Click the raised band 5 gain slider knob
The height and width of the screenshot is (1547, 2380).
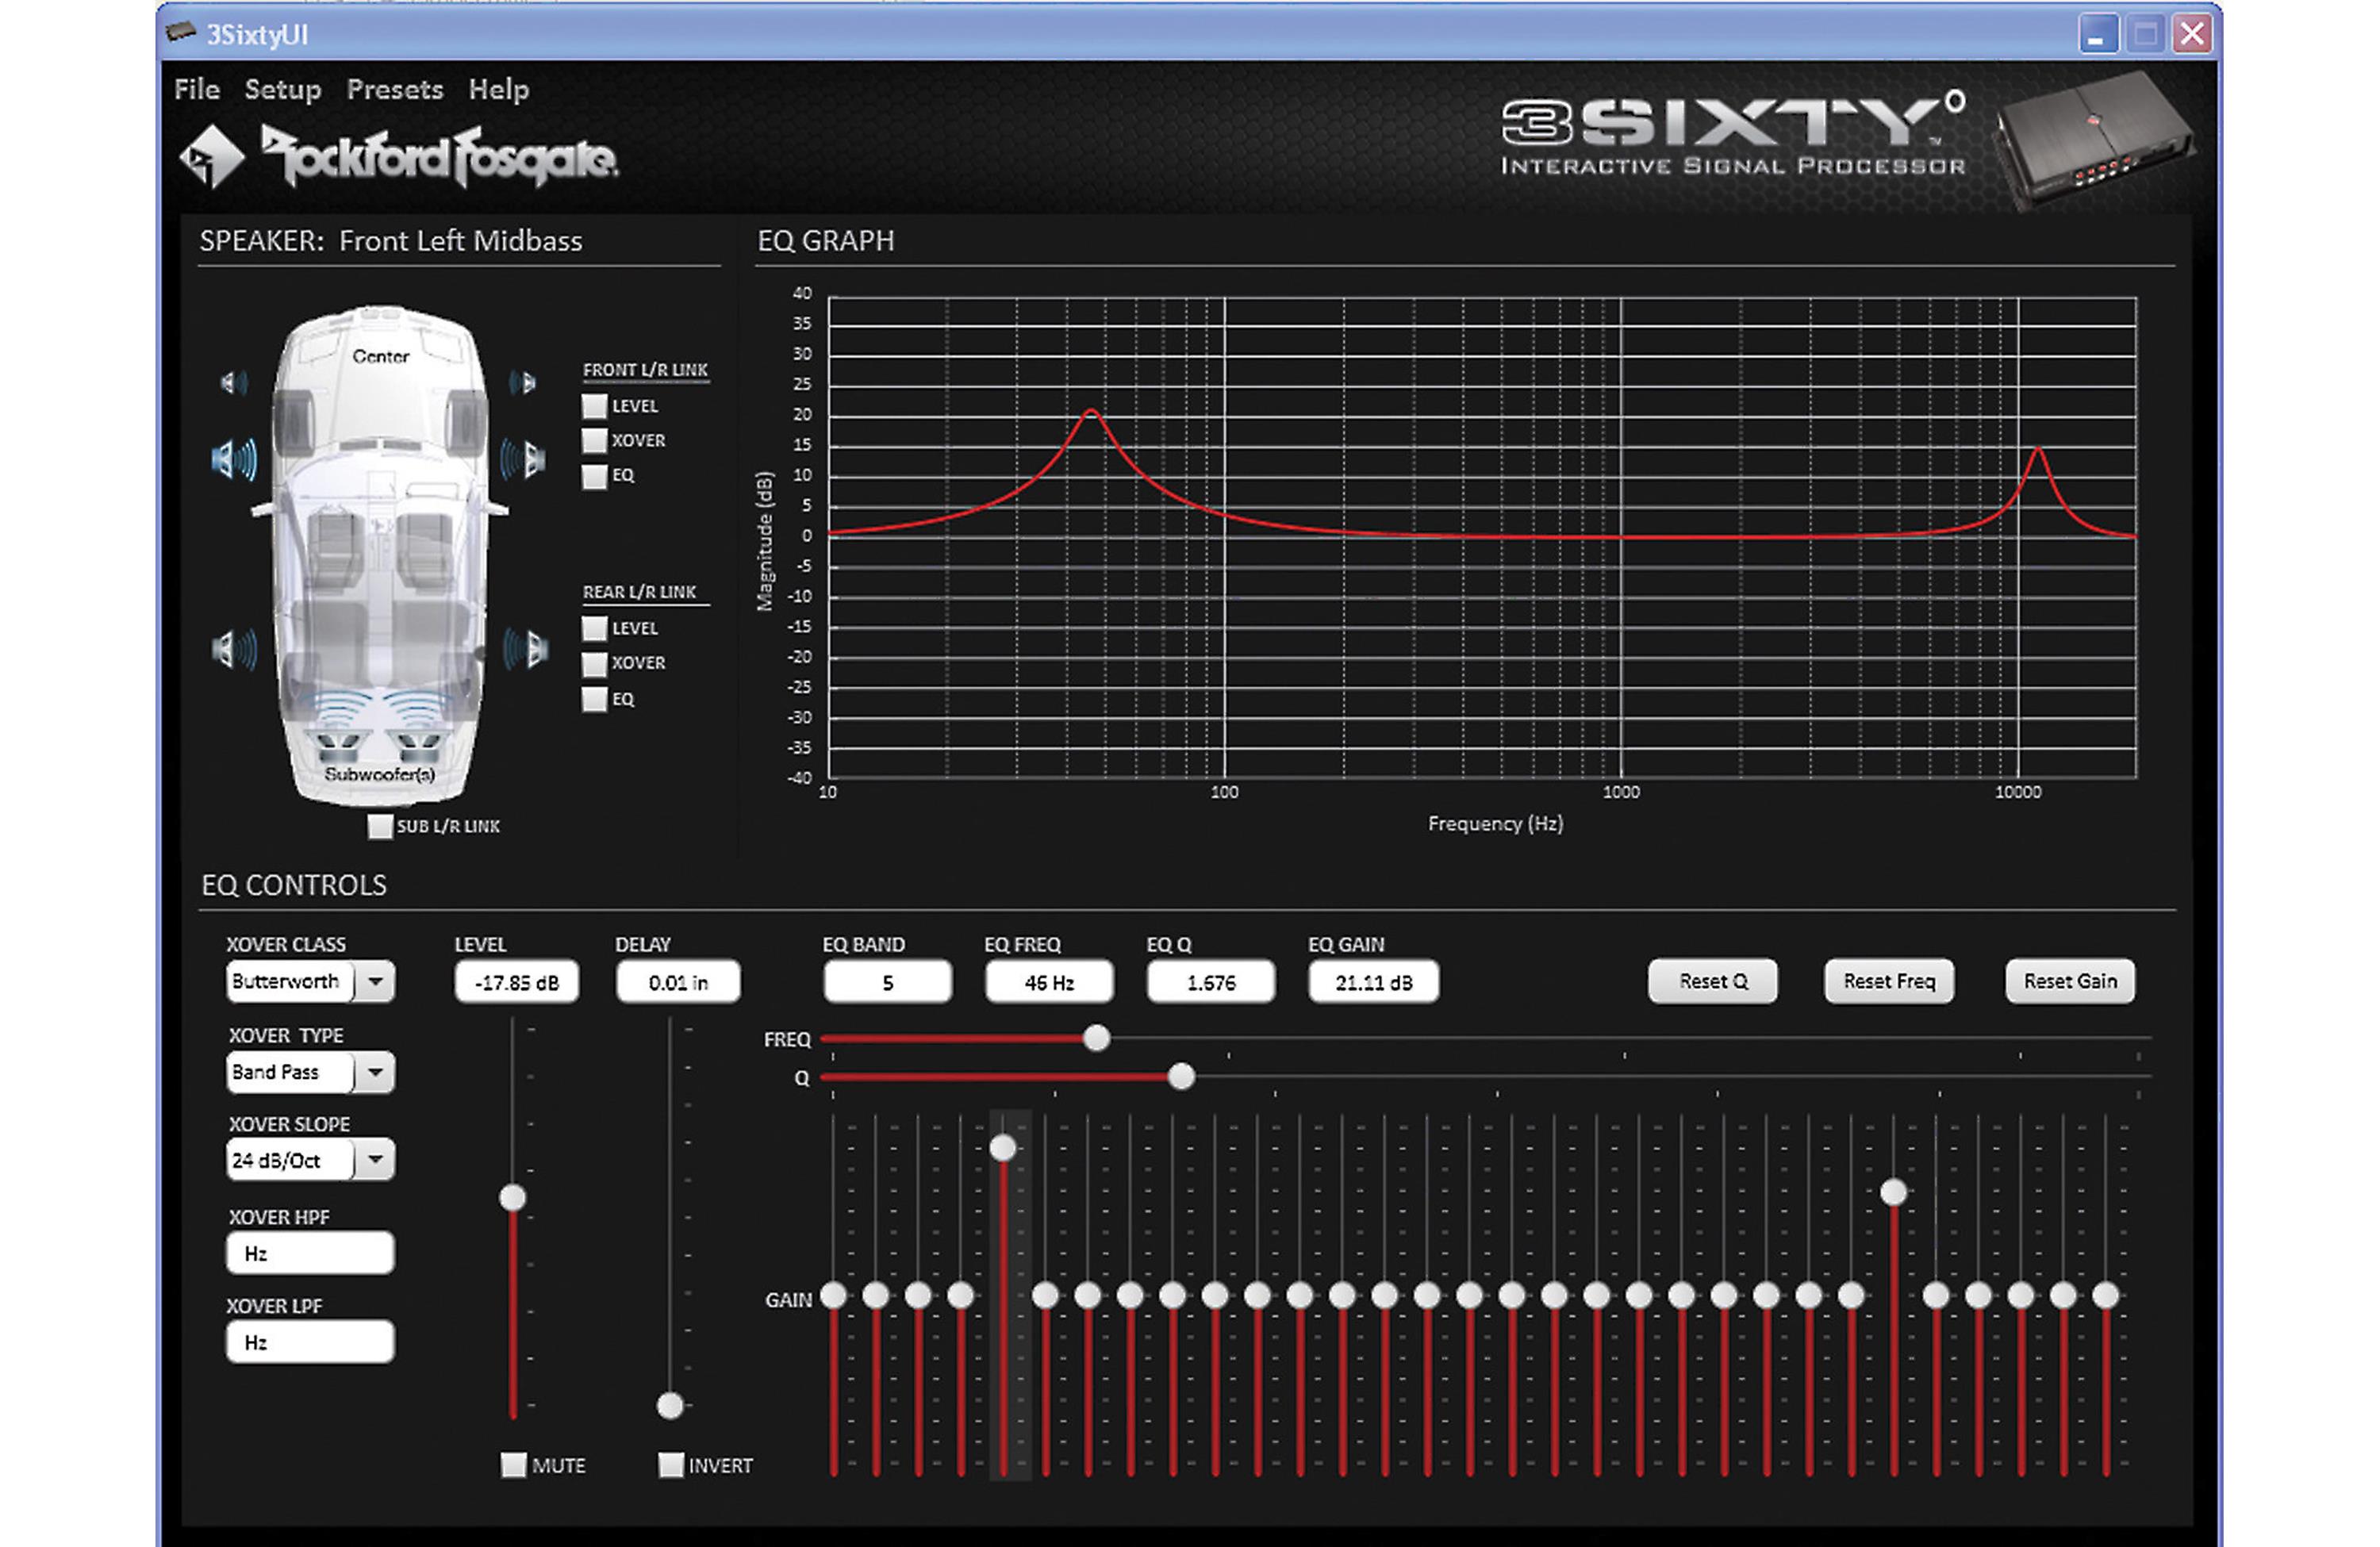pos(1002,1147)
